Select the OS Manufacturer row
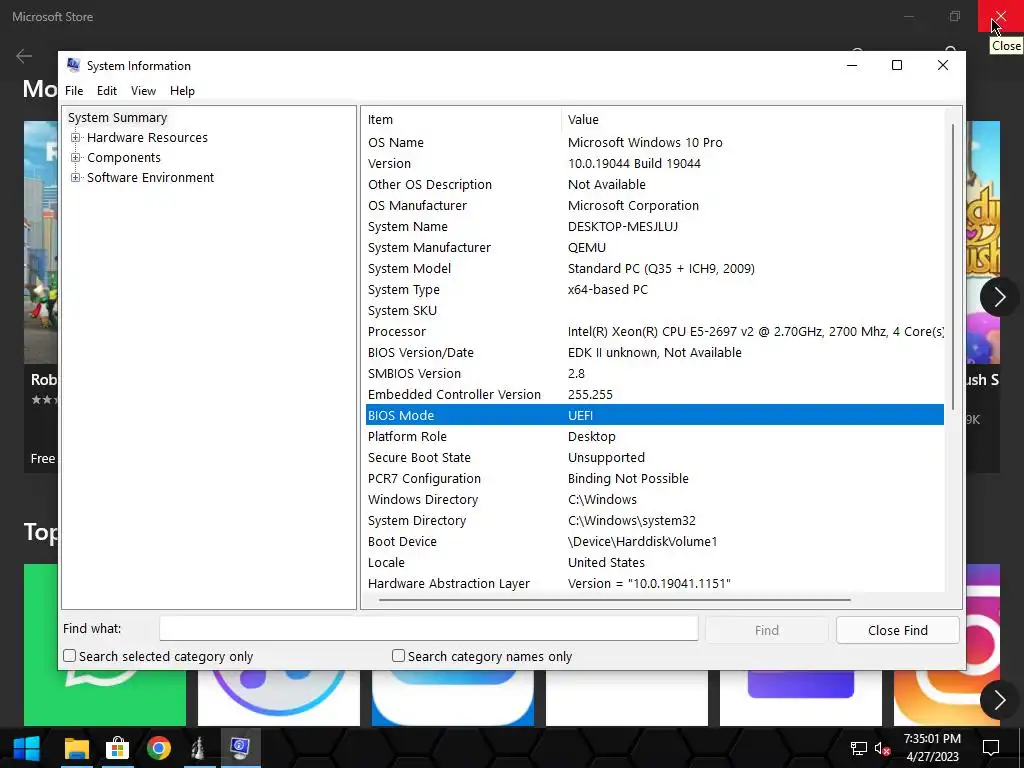This screenshot has width=1024, height=768. pos(654,205)
